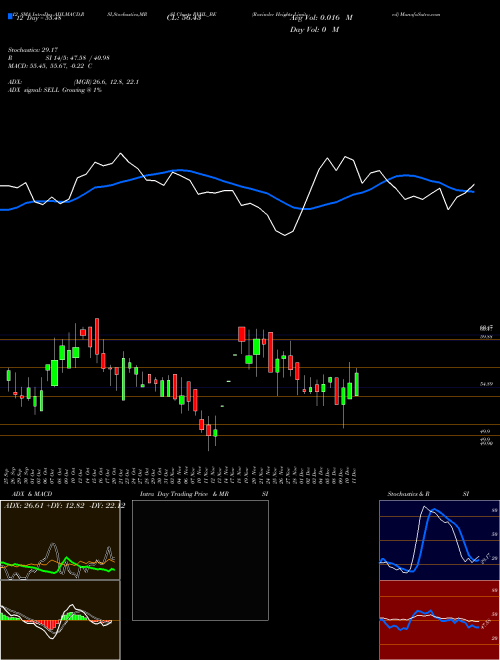Select the 'Avg Vol: 0.016 M' text

coord(321,18)
